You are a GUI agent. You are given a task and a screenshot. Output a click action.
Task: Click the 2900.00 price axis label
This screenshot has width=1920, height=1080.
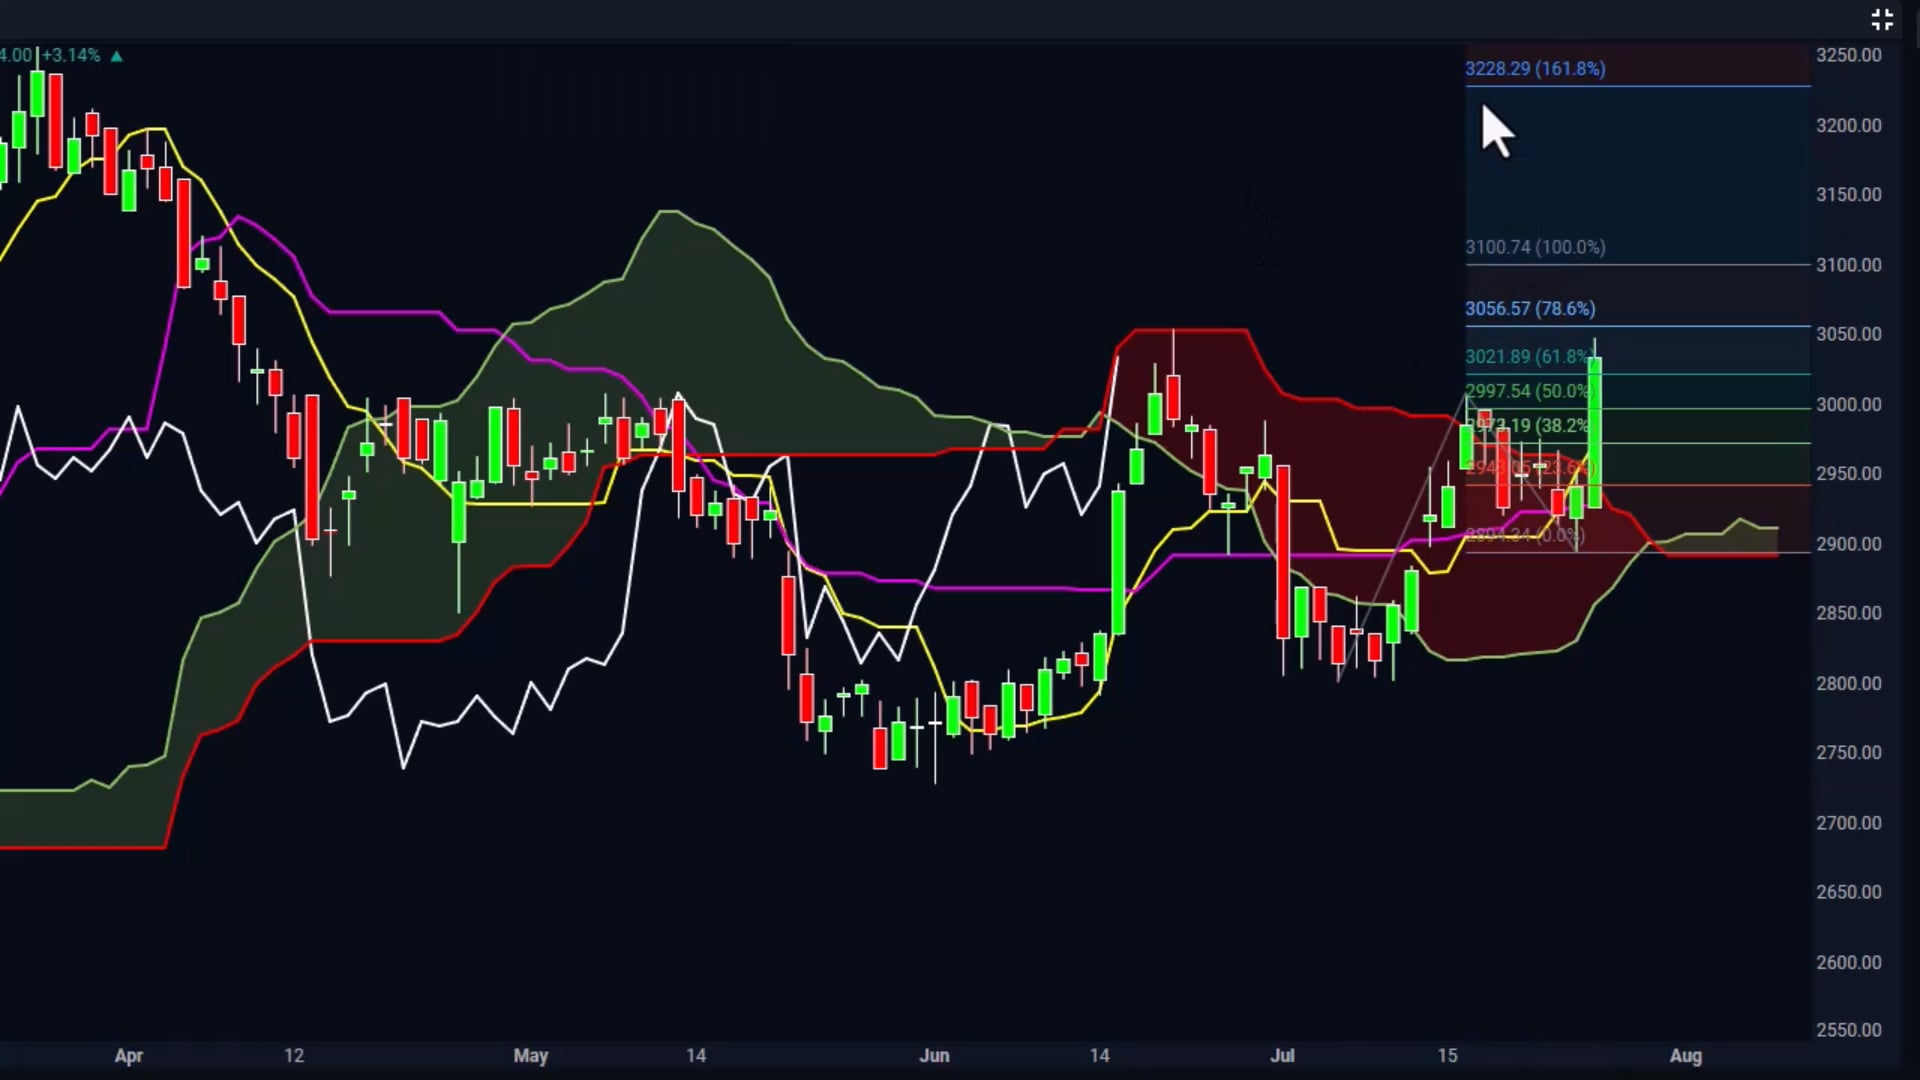pyautogui.click(x=1848, y=544)
